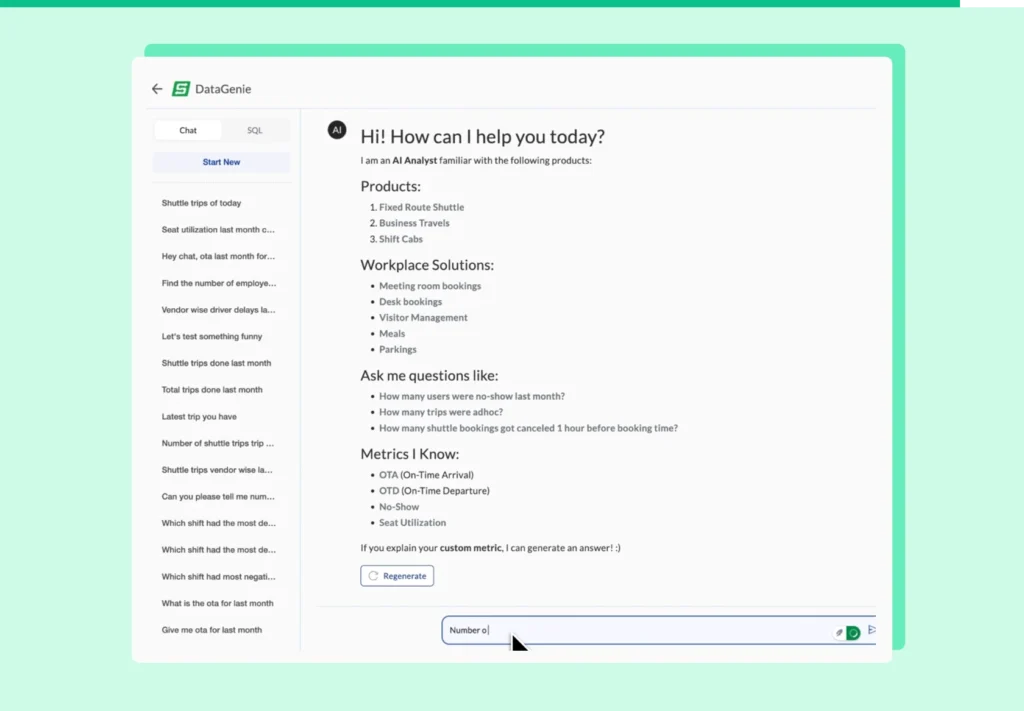Focus the message input field
The width and height of the screenshot is (1024, 711).
(630, 630)
